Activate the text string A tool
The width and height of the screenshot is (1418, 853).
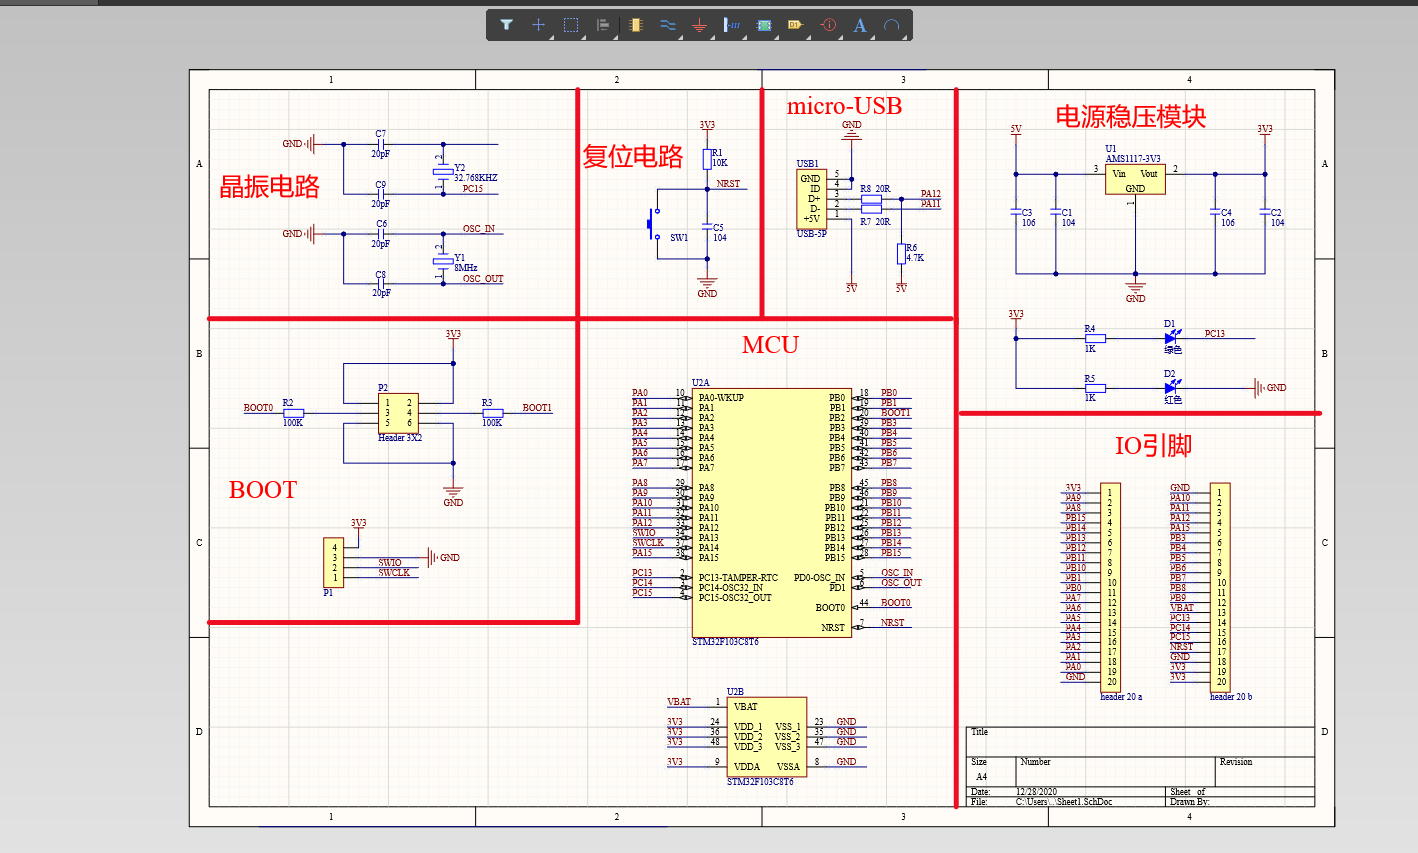tap(860, 25)
